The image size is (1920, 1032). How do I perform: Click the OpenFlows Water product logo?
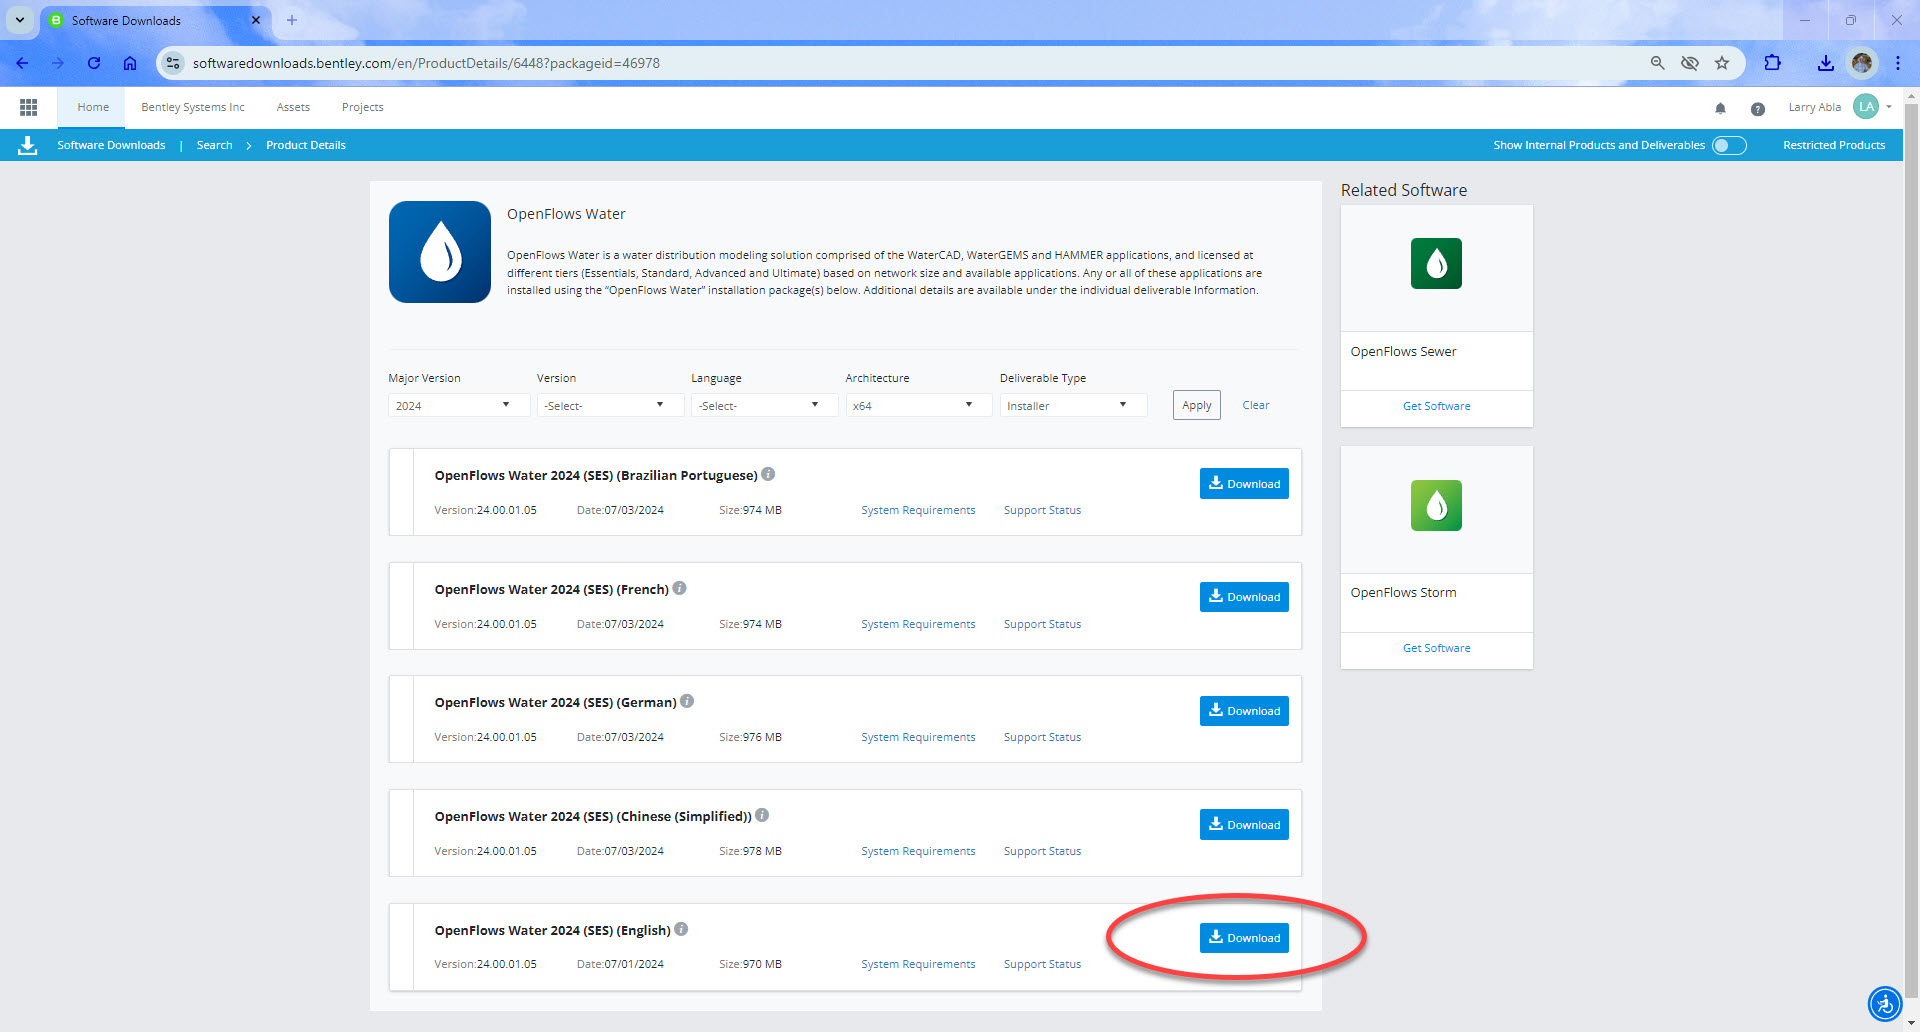pyautogui.click(x=440, y=252)
